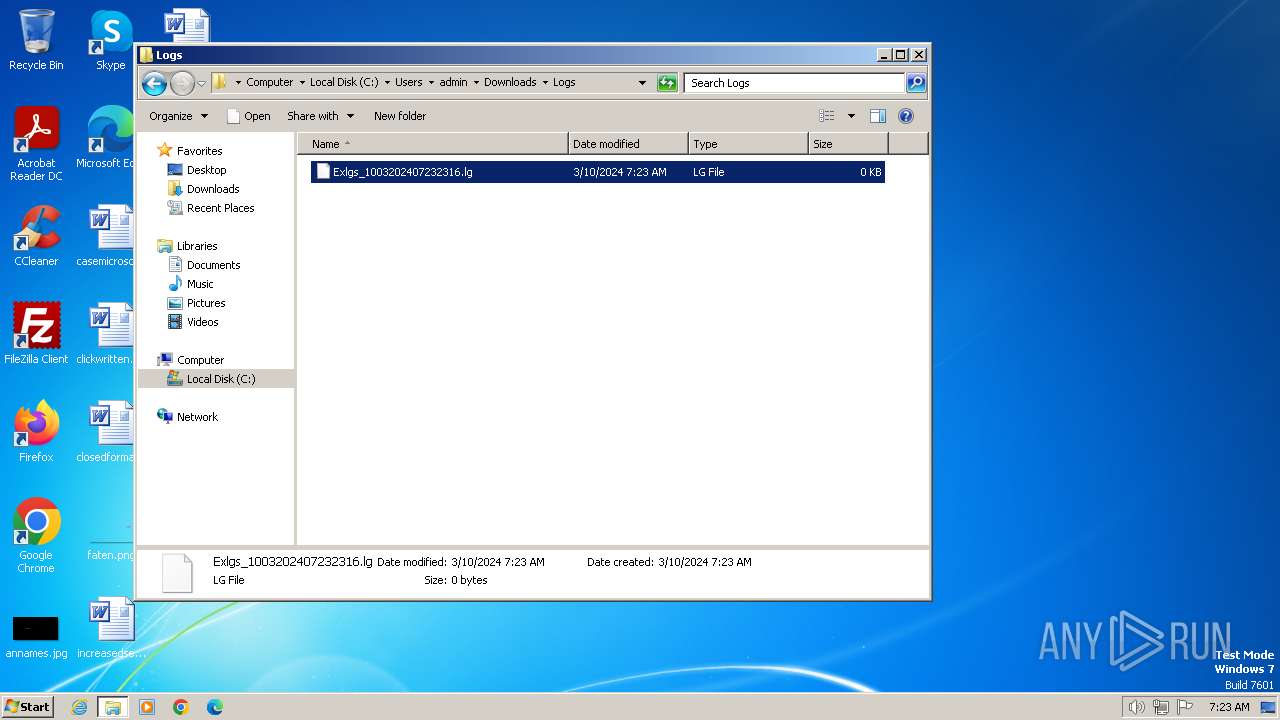Viewport: 1280px width, 720px height.
Task: Open address bar previous locations dropdown
Action: 642,83
